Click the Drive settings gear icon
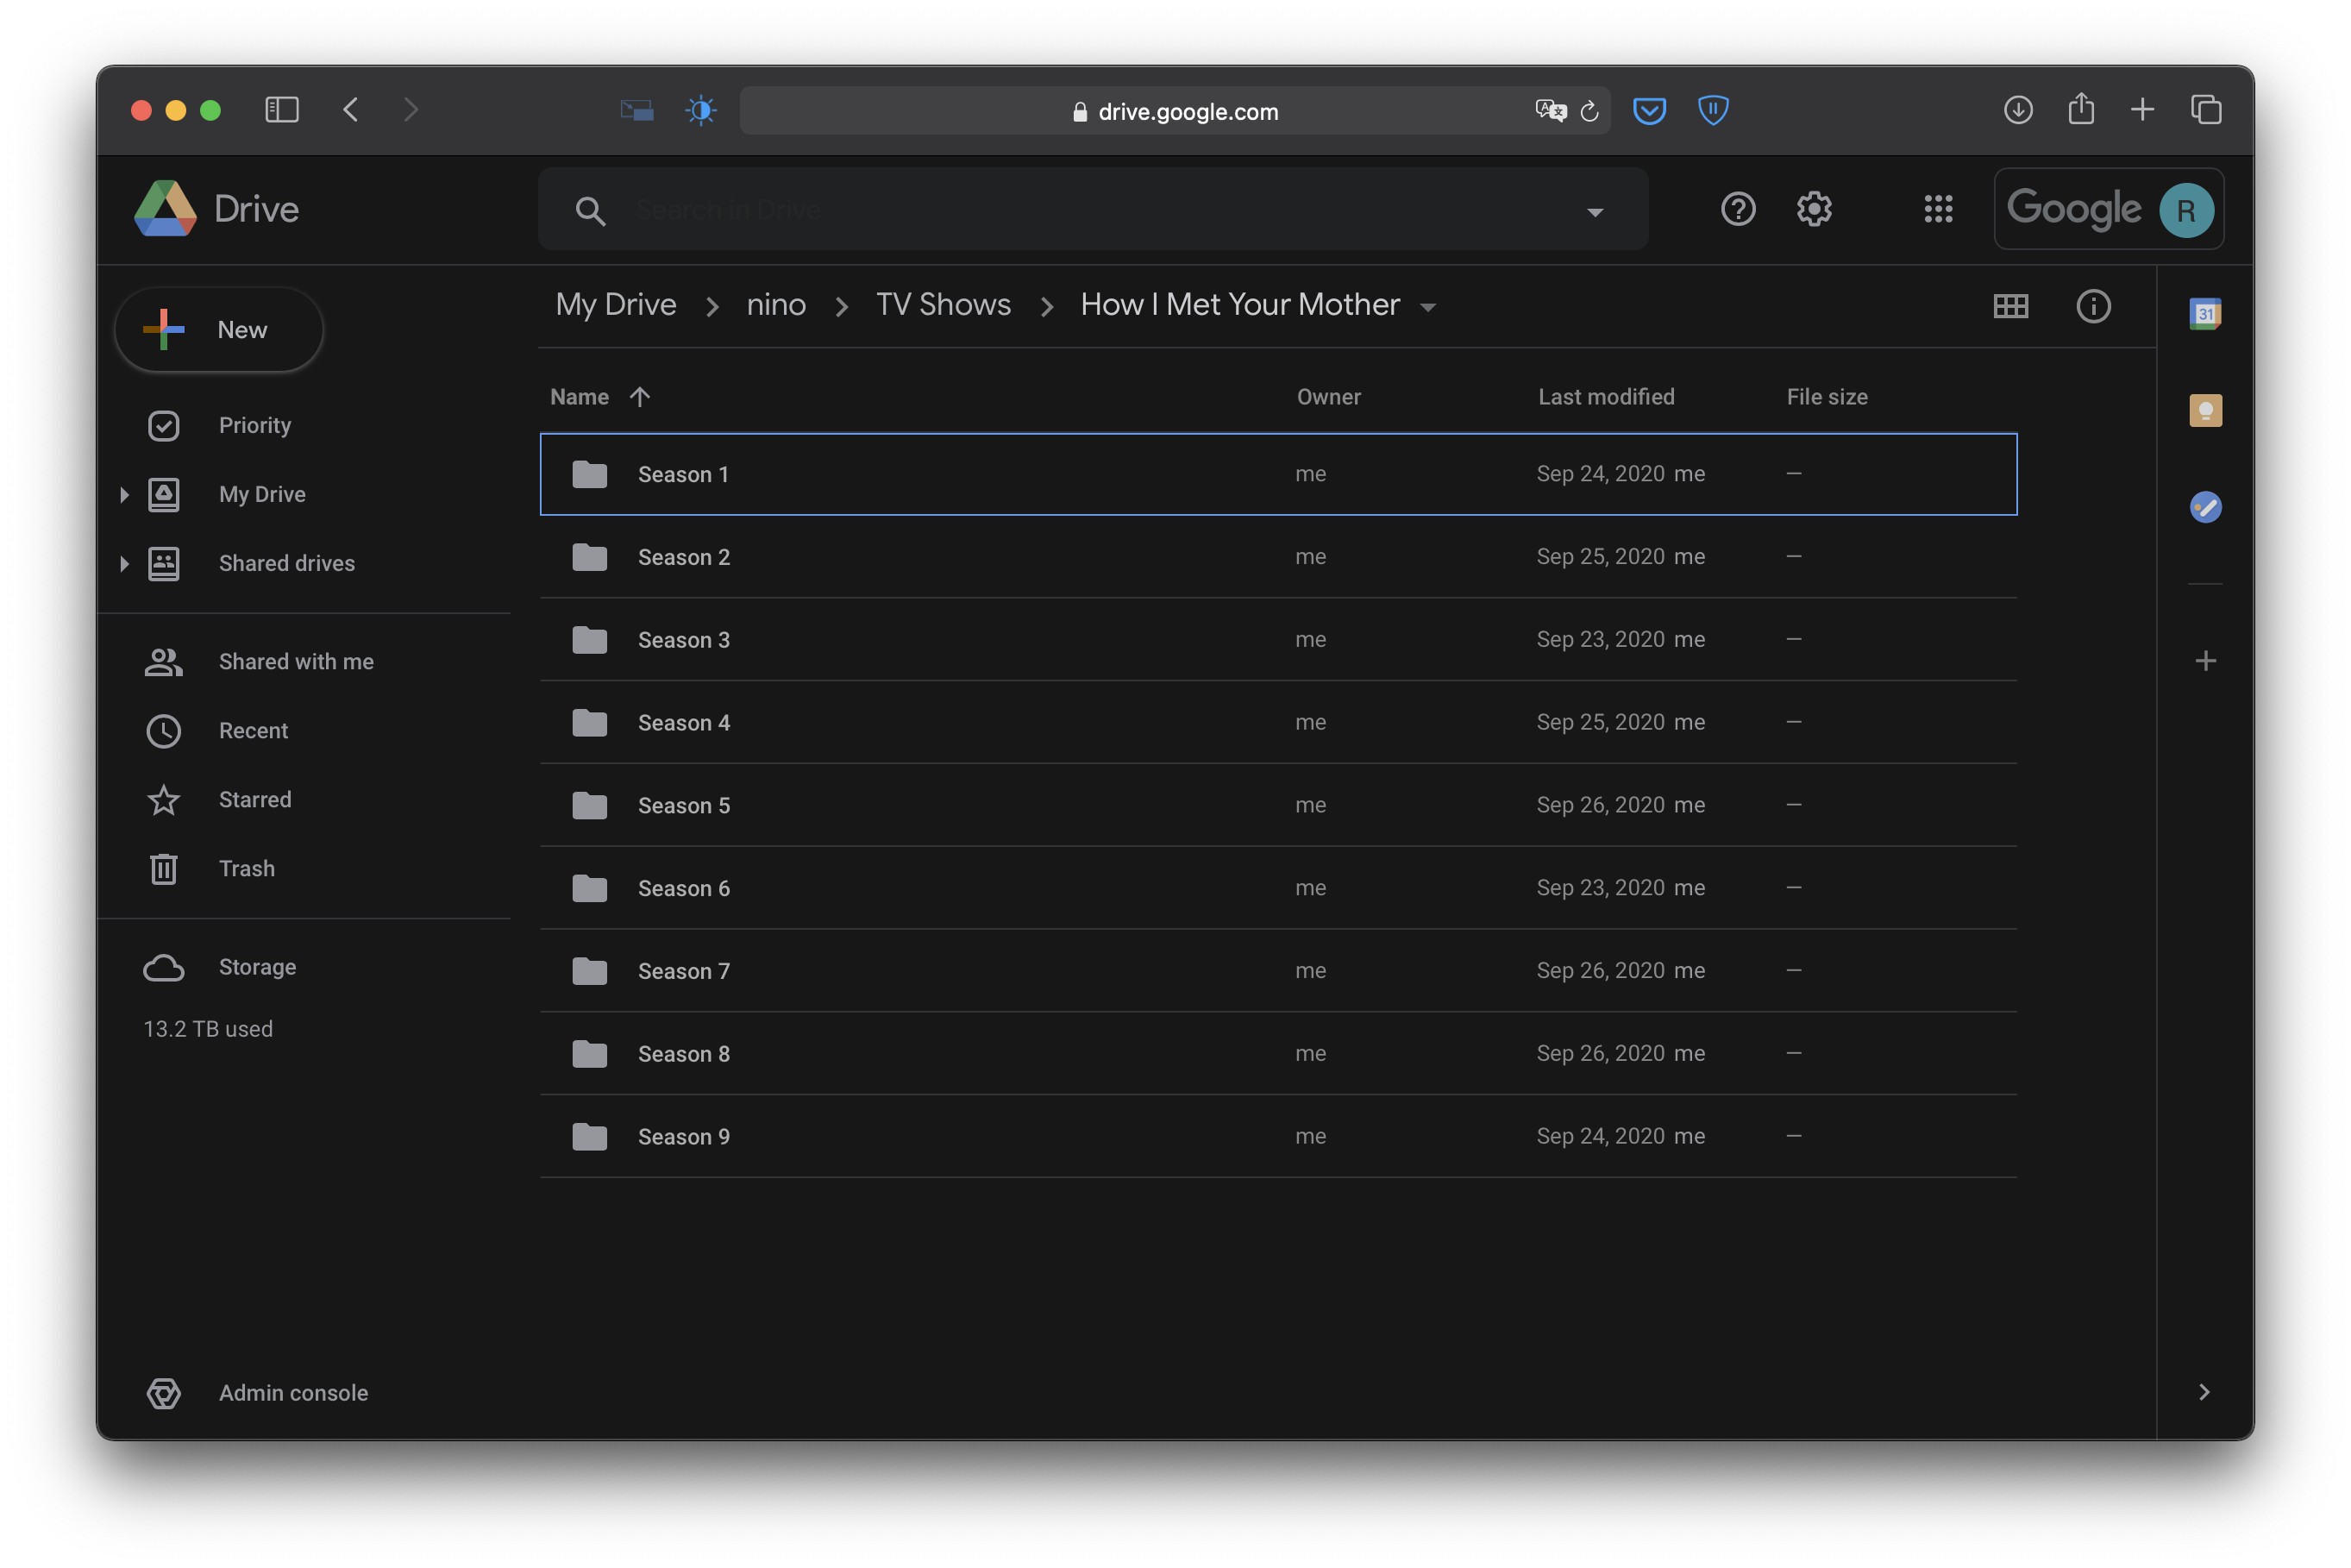This screenshot has width=2351, height=1568. 1814,209
